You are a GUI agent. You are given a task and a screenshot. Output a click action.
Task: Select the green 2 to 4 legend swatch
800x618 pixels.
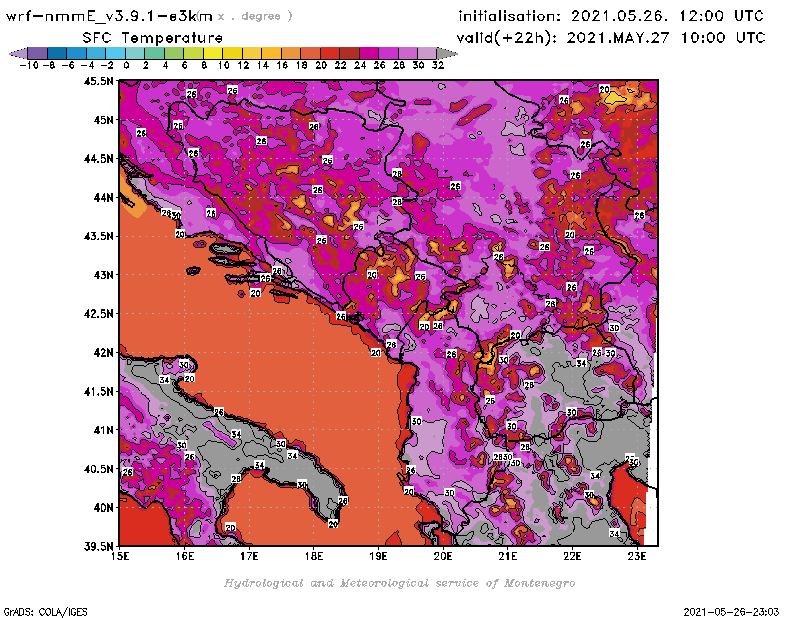point(155,53)
